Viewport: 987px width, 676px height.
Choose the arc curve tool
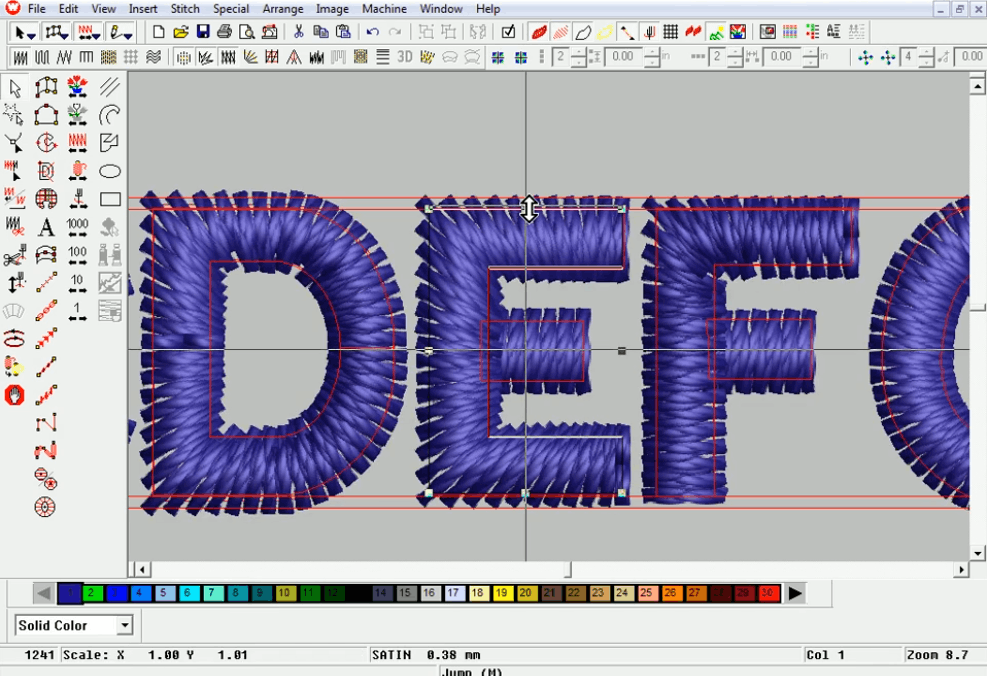point(110,115)
